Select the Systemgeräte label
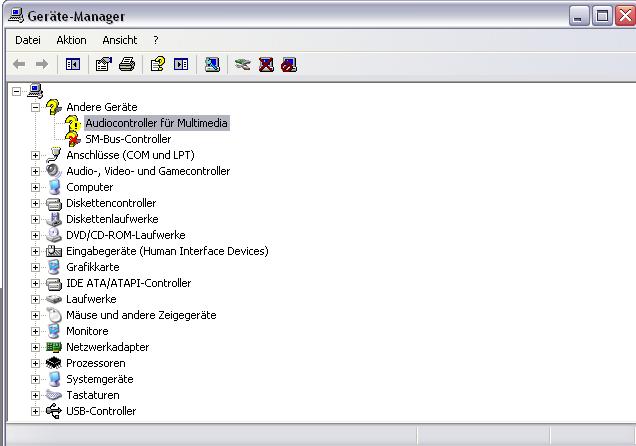Viewport: 636px width, 446px height. click(x=100, y=379)
